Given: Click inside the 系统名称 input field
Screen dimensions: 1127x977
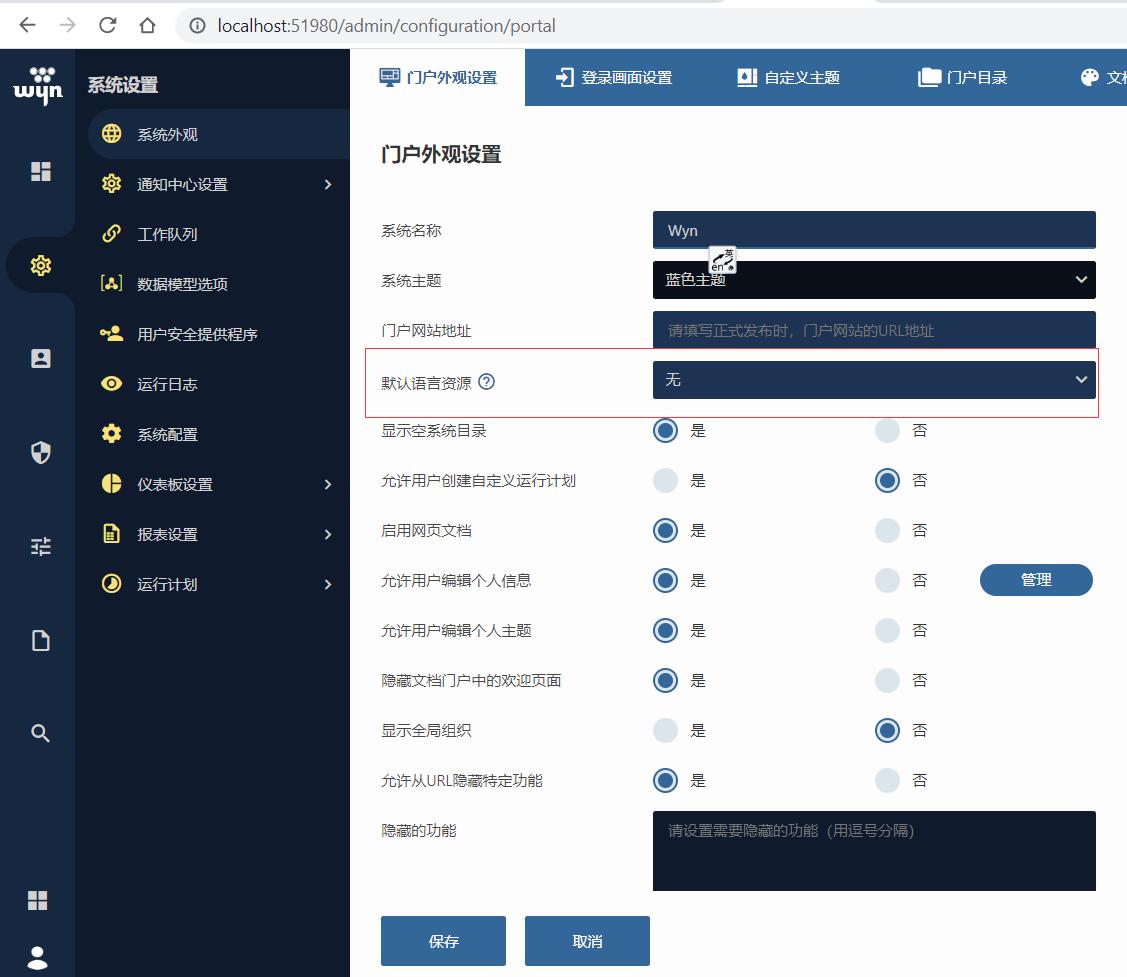Looking at the screenshot, I should coord(874,230).
